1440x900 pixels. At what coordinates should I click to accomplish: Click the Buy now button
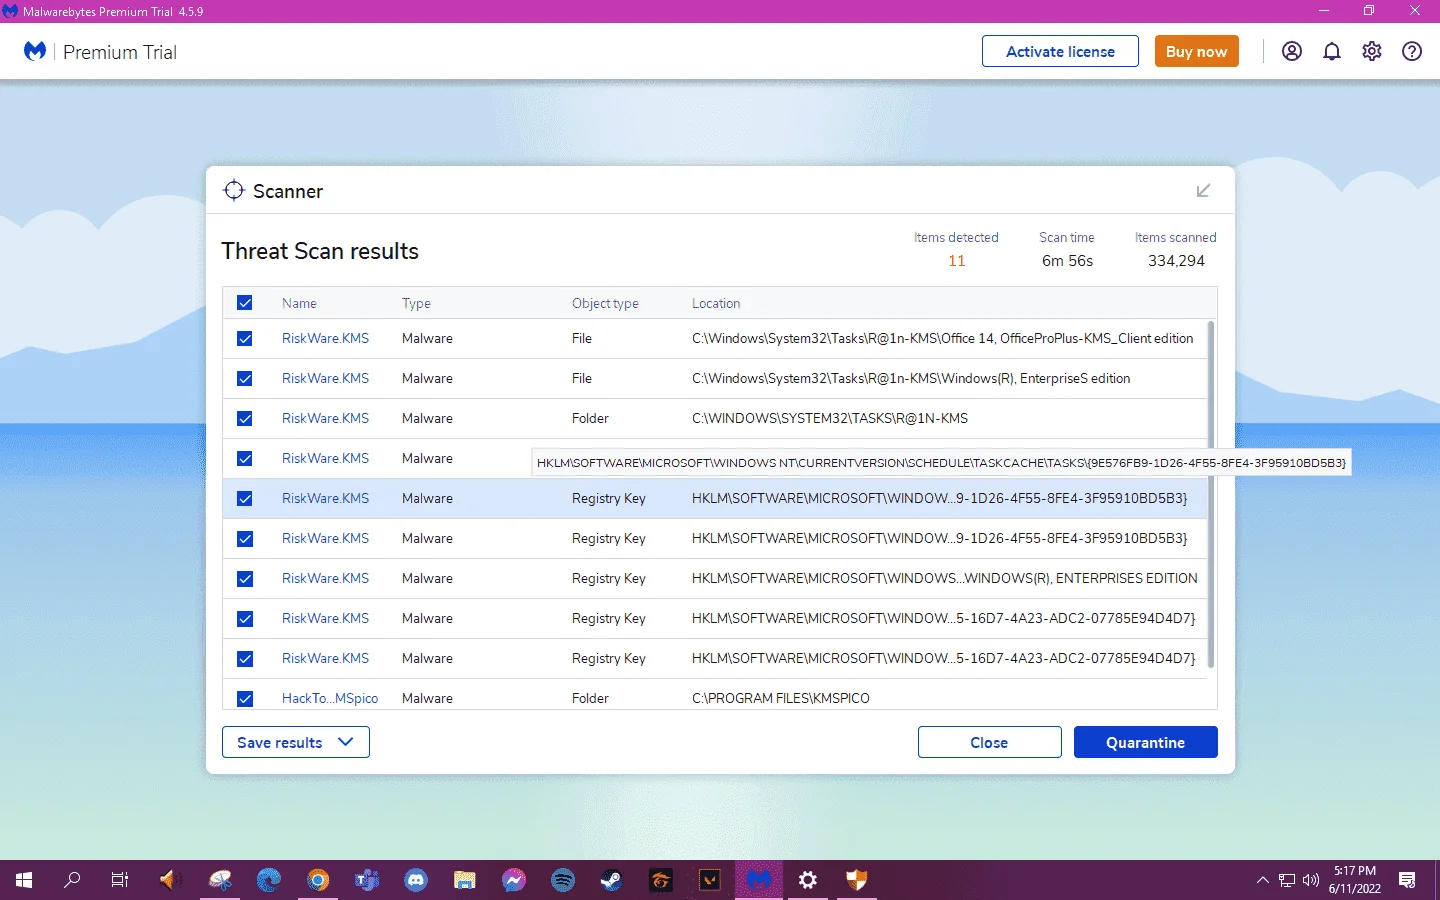(x=1197, y=51)
